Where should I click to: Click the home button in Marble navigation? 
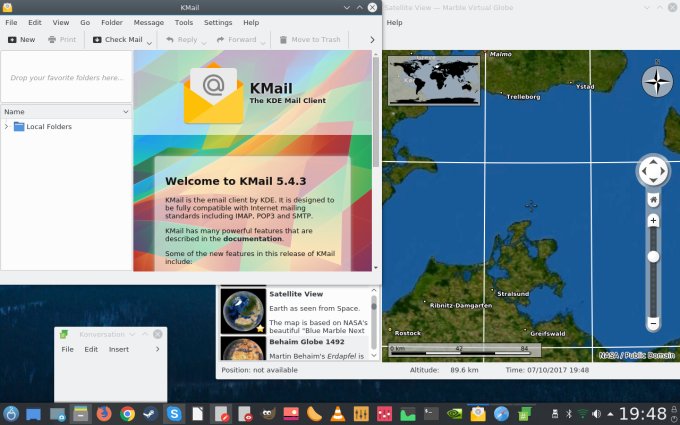point(652,173)
